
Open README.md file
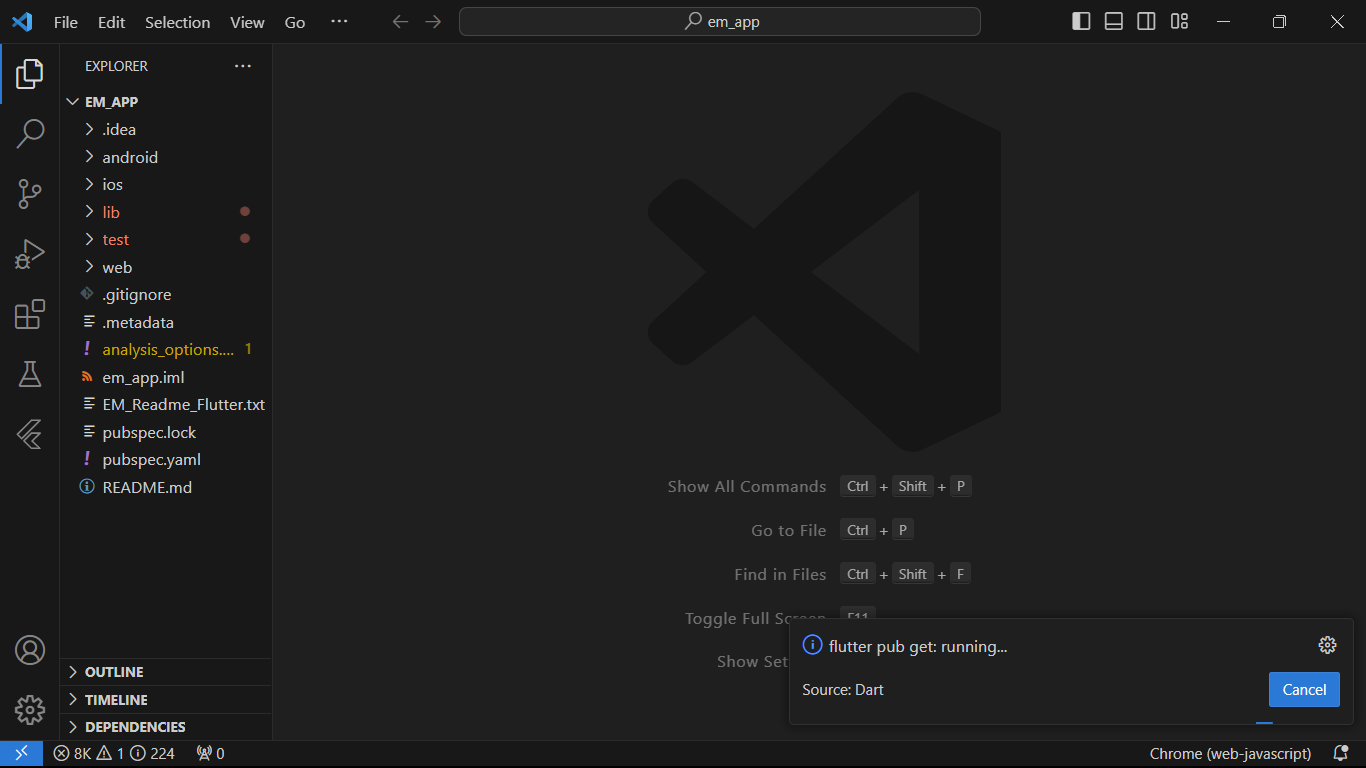point(166,487)
